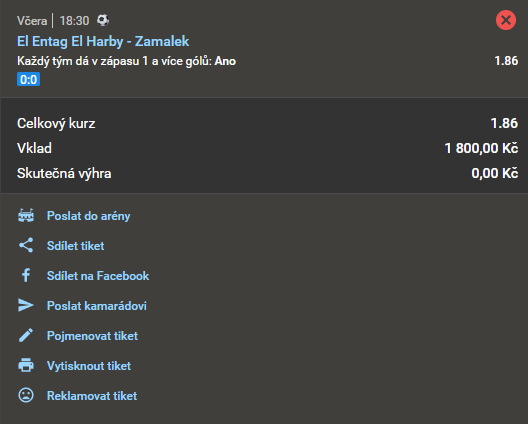Click the paper plane send icon
This screenshot has width=528, height=424.
tap(26, 305)
